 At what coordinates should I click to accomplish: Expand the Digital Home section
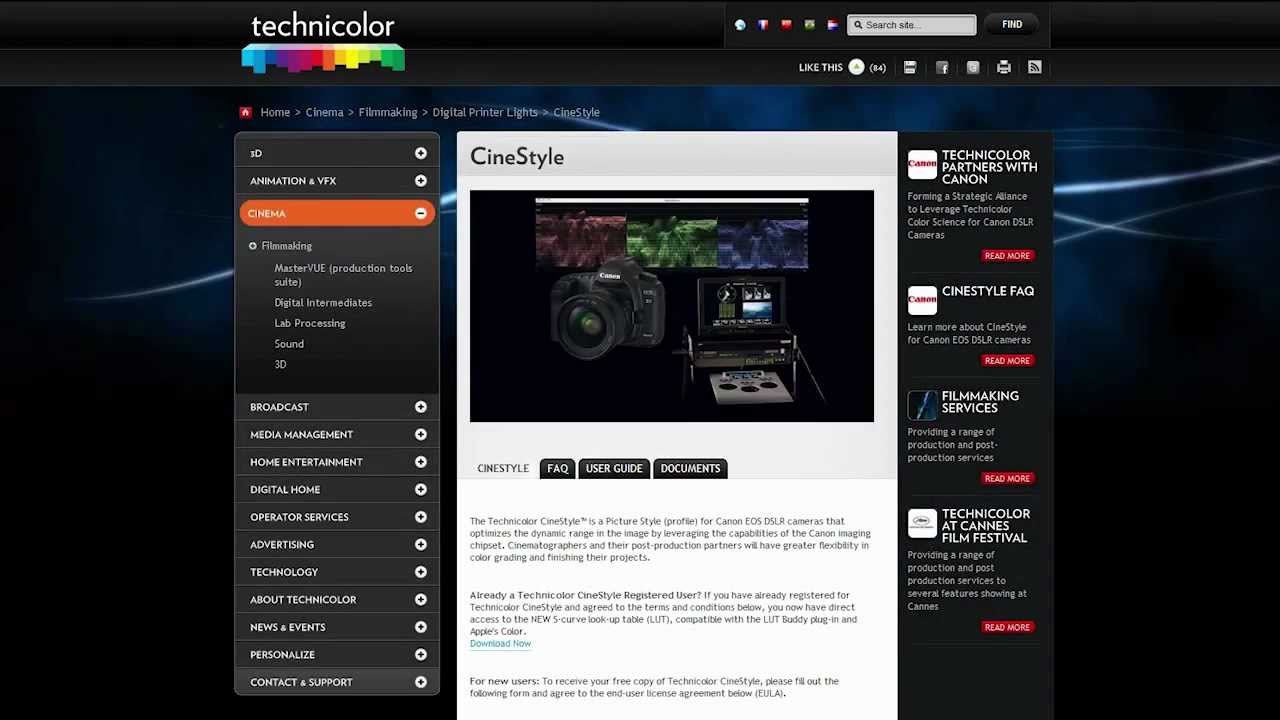pos(421,489)
